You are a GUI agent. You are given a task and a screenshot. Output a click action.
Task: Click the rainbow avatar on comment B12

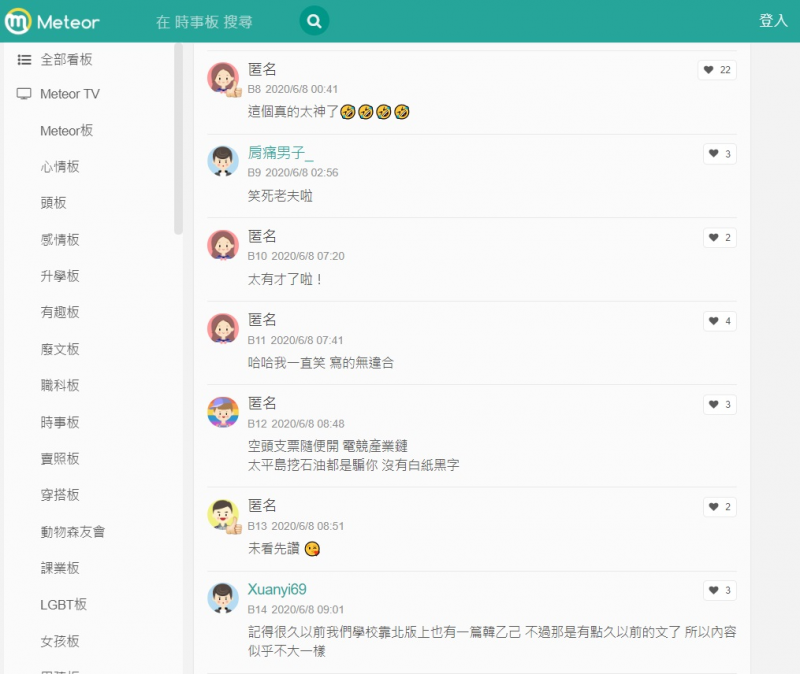coord(223,412)
